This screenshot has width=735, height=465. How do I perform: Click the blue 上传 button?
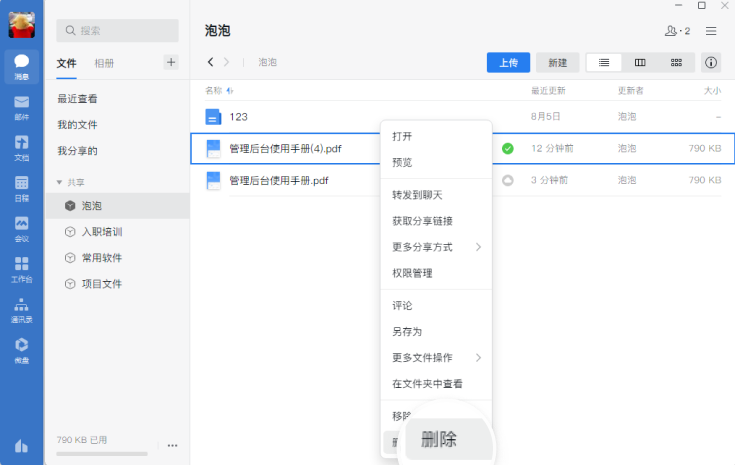pos(508,62)
